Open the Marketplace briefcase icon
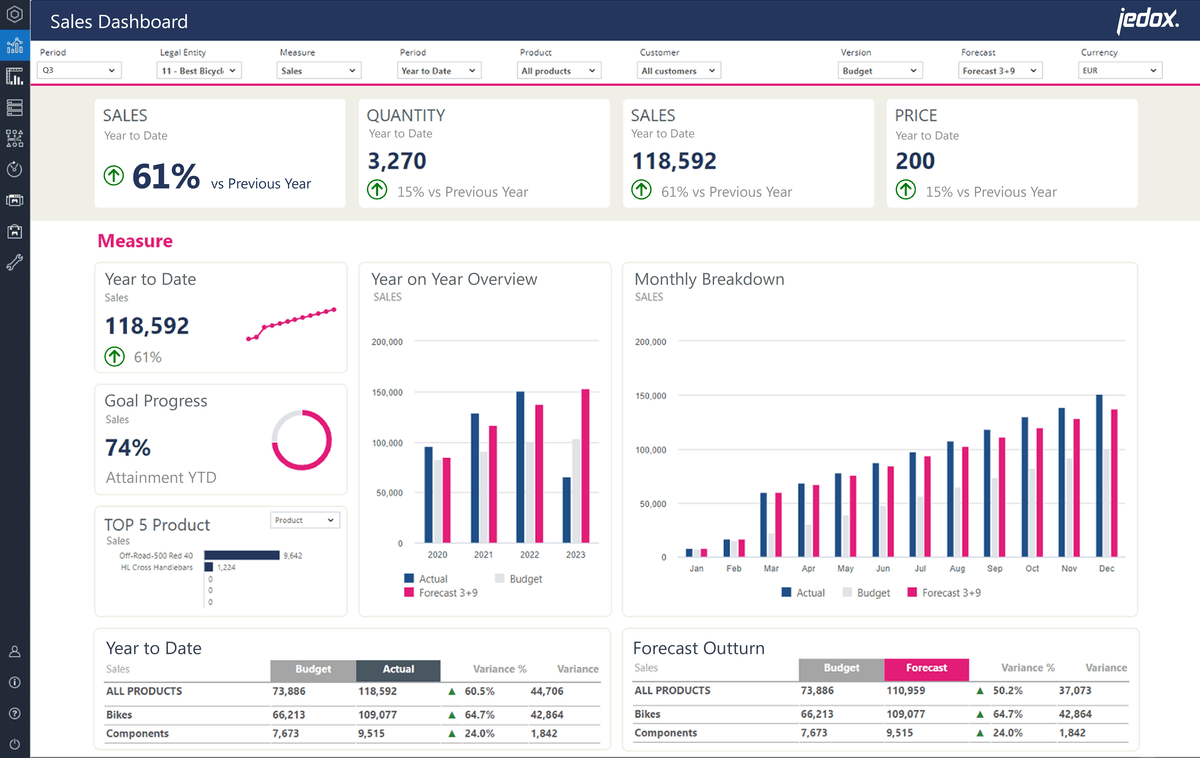The image size is (1200, 758). coord(14,230)
